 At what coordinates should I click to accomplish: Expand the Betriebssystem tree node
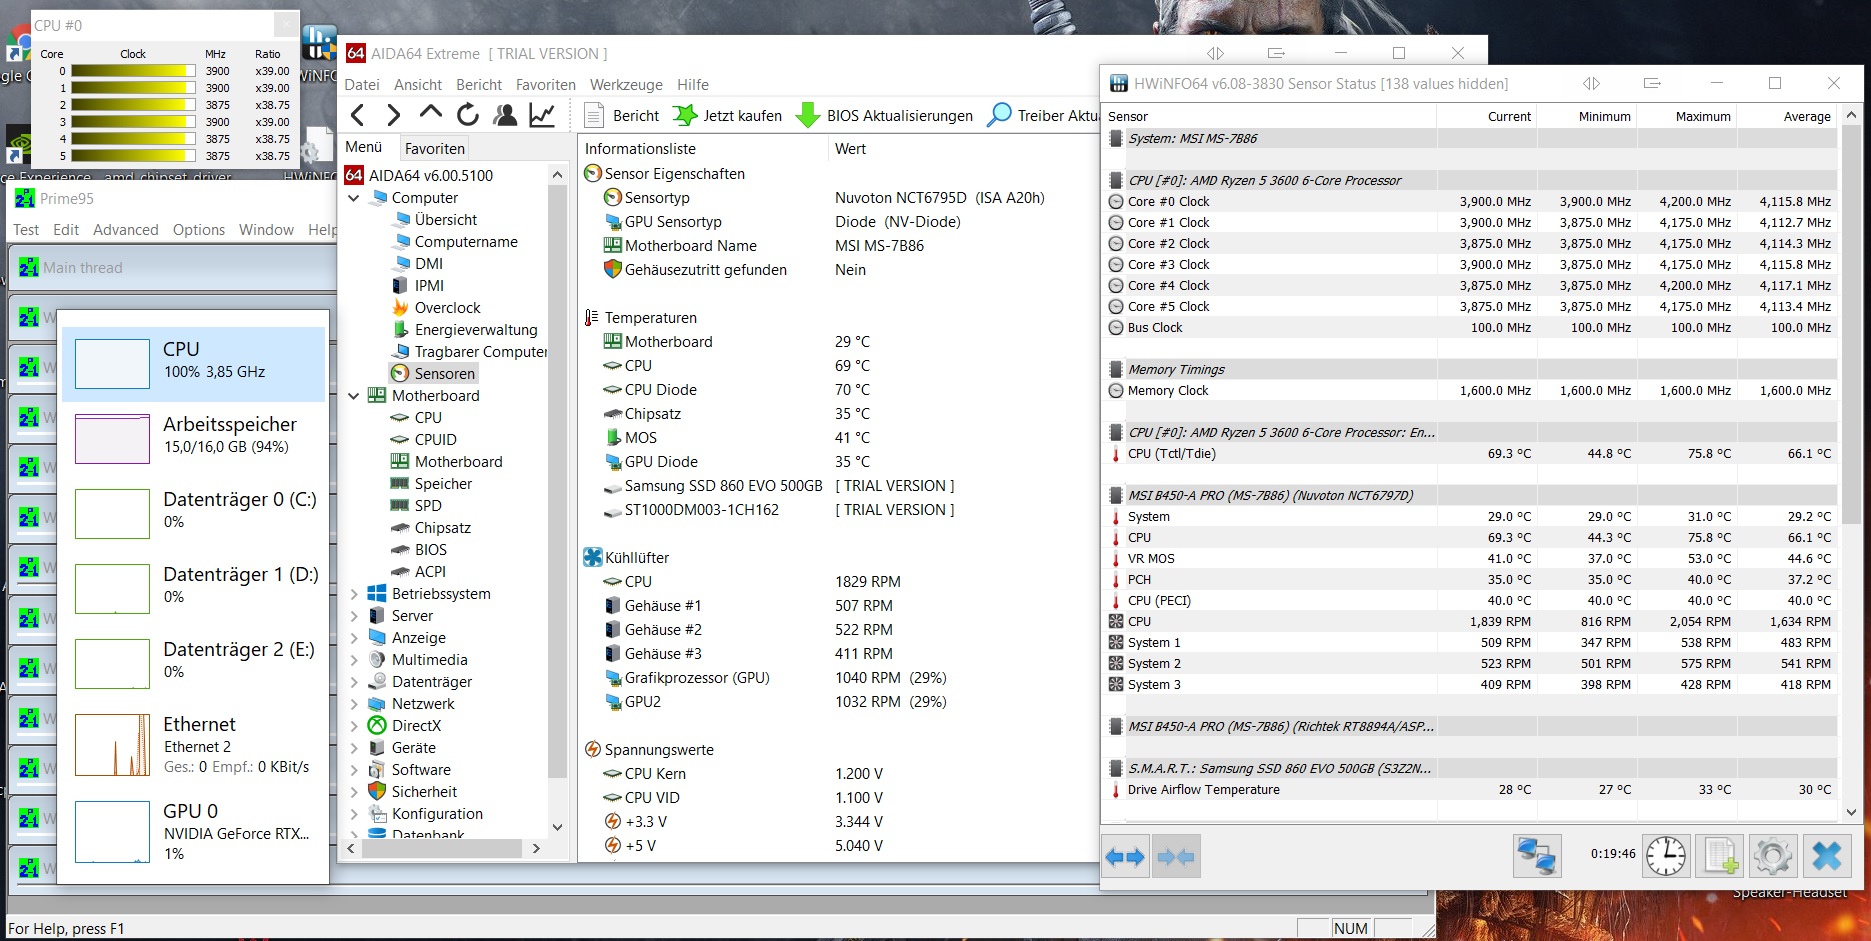point(354,594)
